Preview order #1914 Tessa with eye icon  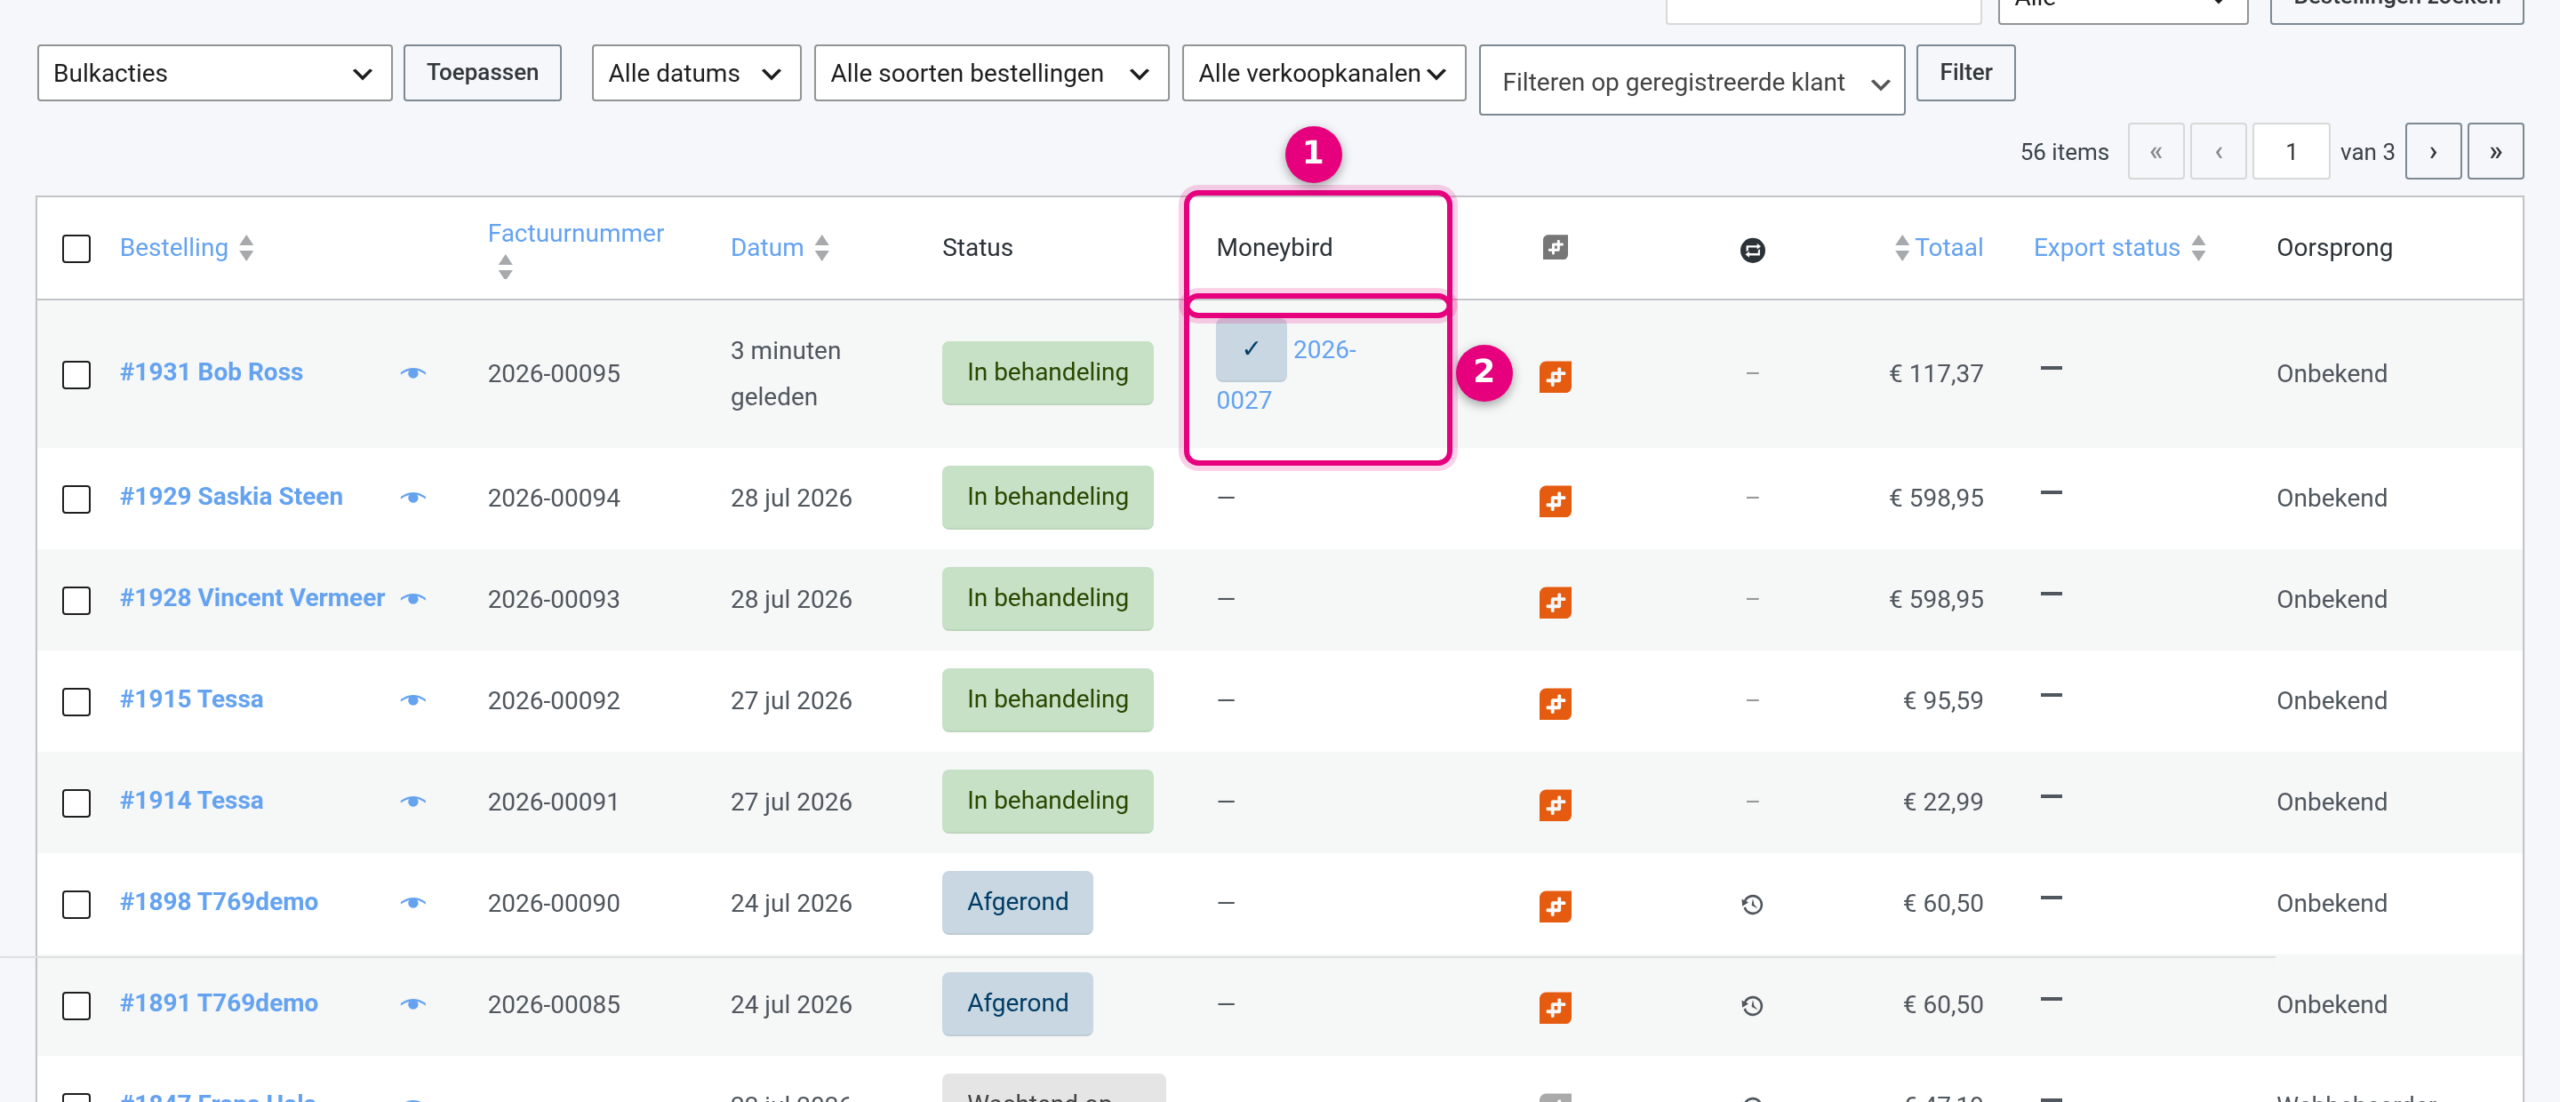pos(413,801)
